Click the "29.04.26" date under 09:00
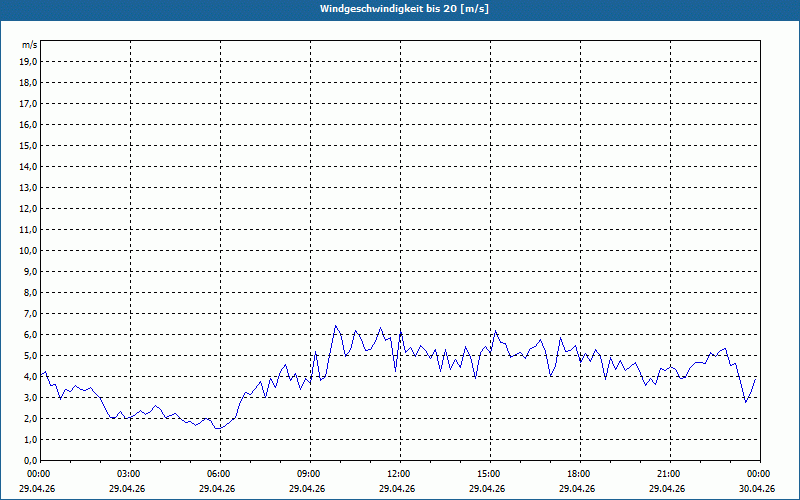The width and height of the screenshot is (800, 500). [x=307, y=488]
